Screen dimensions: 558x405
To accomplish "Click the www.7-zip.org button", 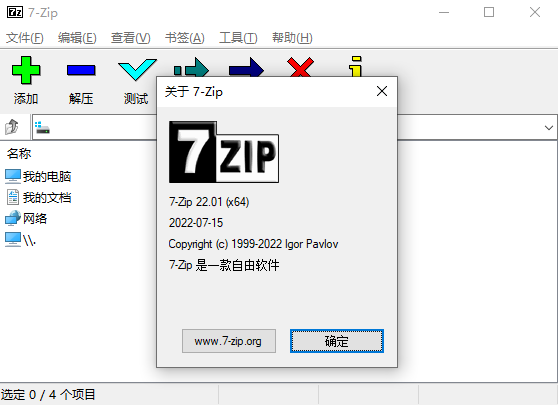I will click(x=229, y=341).
